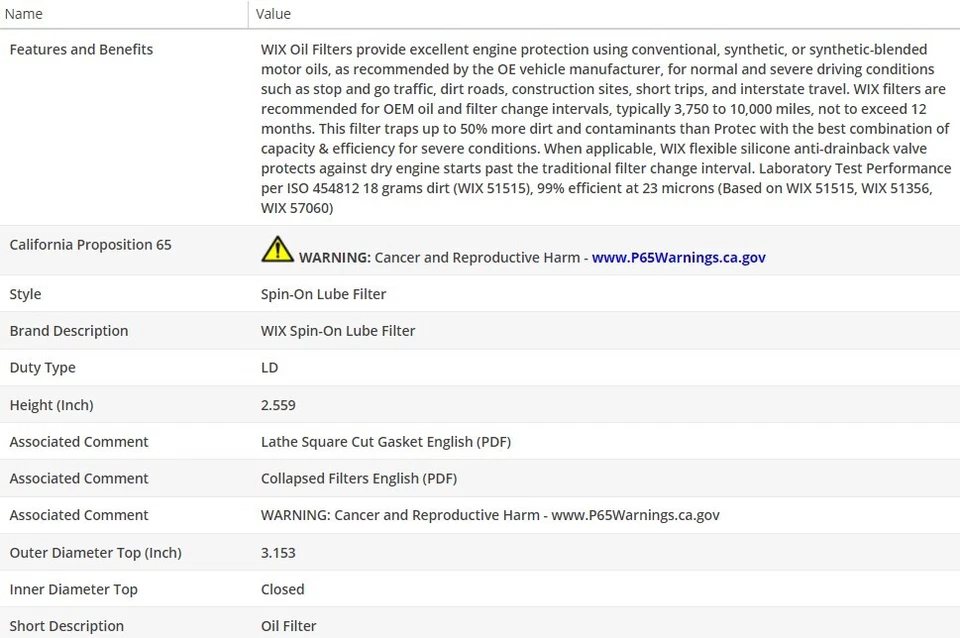Click the Brand Description label
Viewport: 960px width, 638px height.
click(69, 331)
